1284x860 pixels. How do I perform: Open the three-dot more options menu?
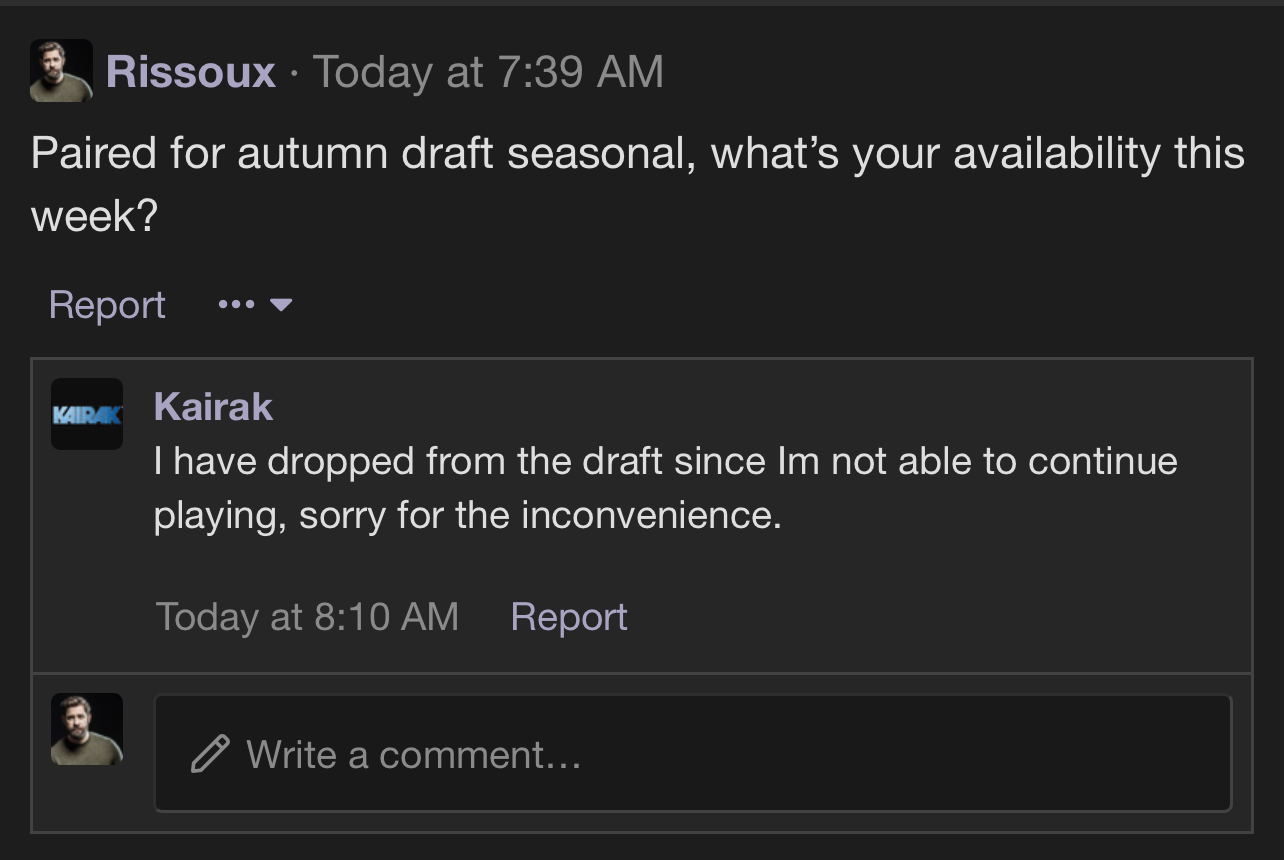(236, 305)
